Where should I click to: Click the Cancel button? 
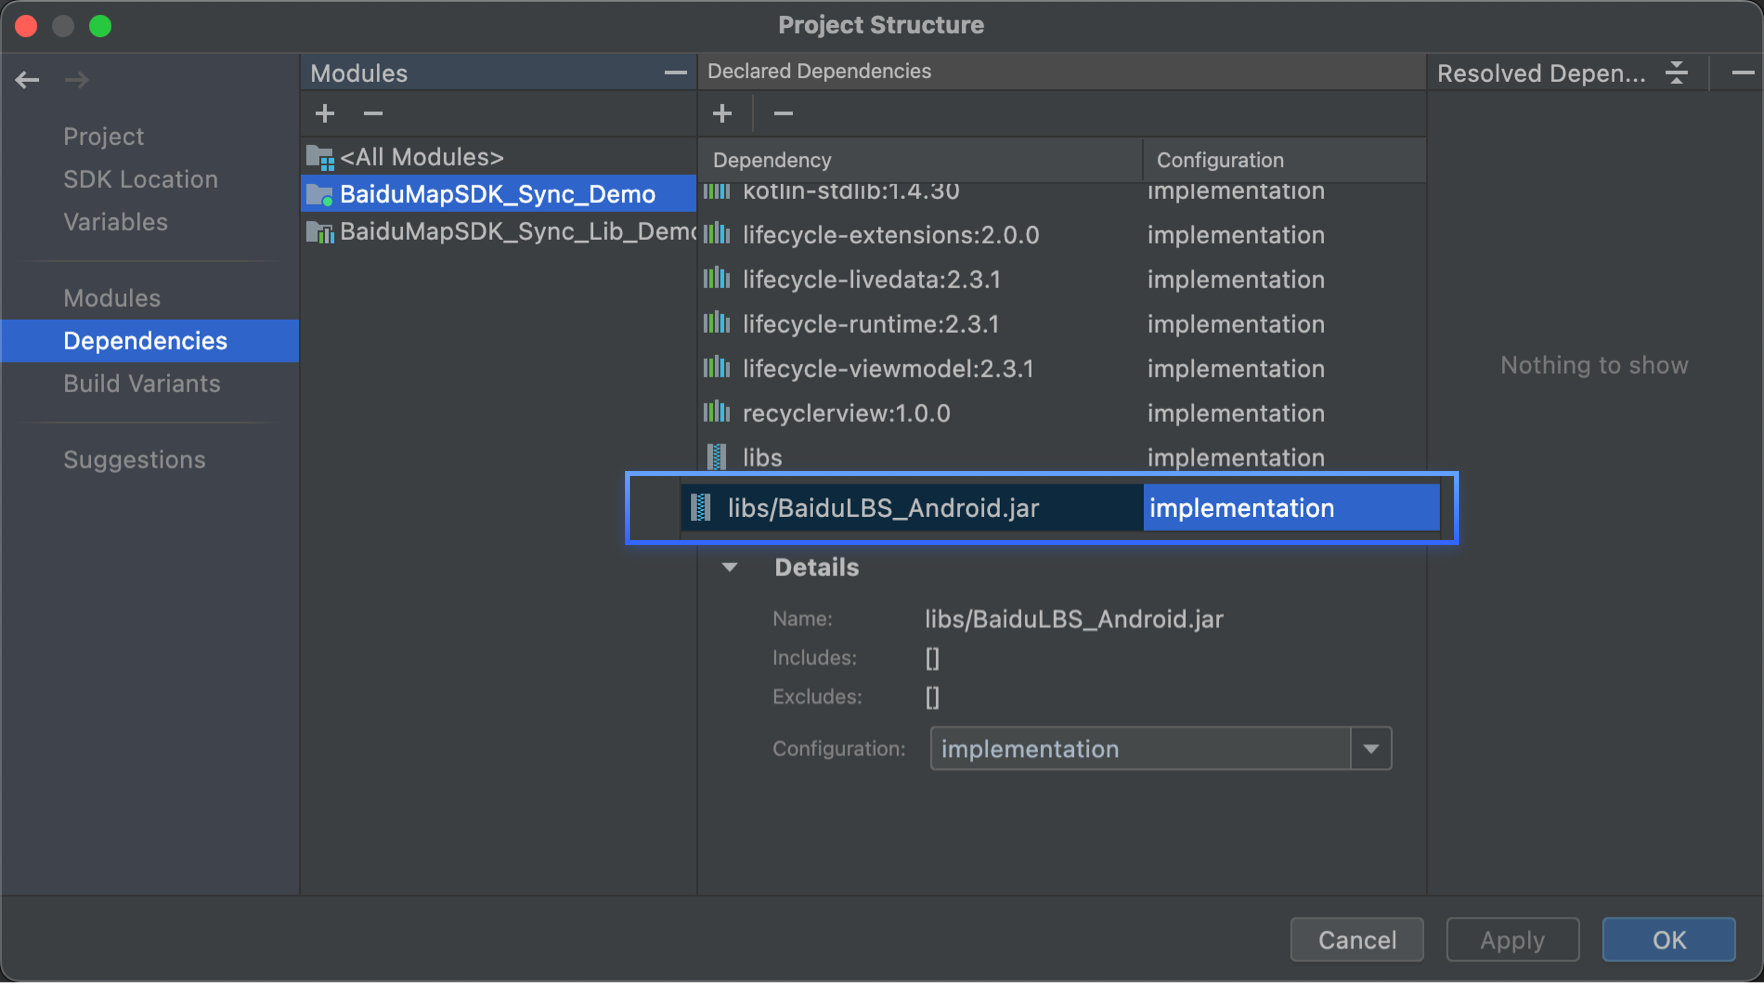click(1356, 940)
